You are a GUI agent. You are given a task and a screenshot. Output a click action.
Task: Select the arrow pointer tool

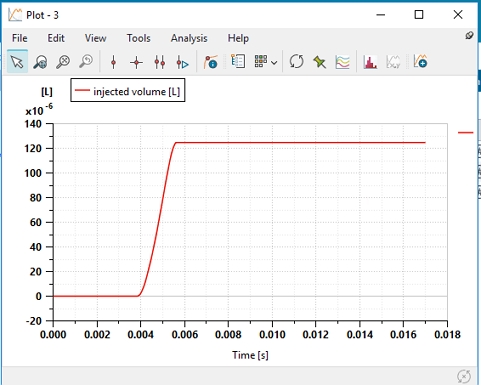[x=17, y=62]
